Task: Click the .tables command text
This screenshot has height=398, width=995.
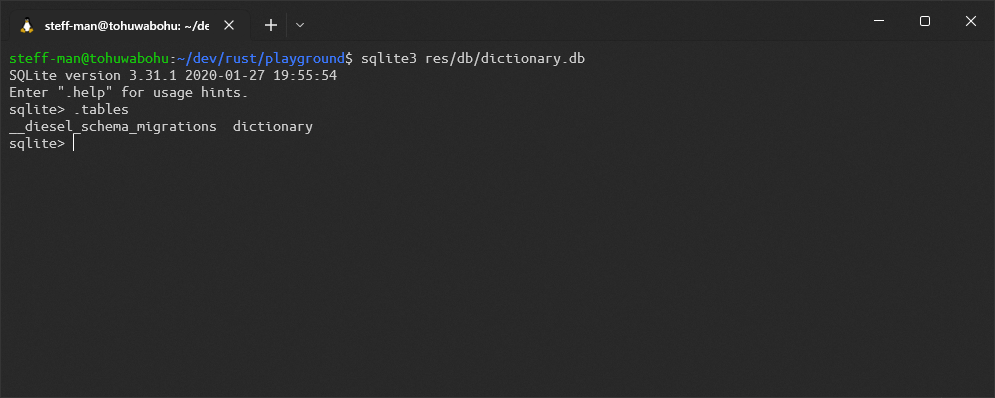Action: 101,110
